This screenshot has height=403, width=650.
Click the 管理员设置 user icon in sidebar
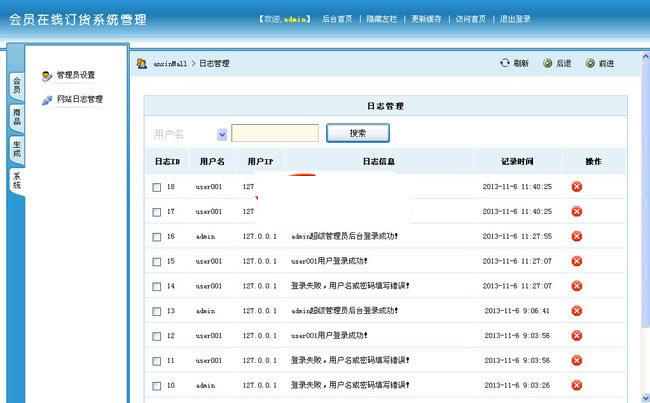pyautogui.click(x=47, y=76)
